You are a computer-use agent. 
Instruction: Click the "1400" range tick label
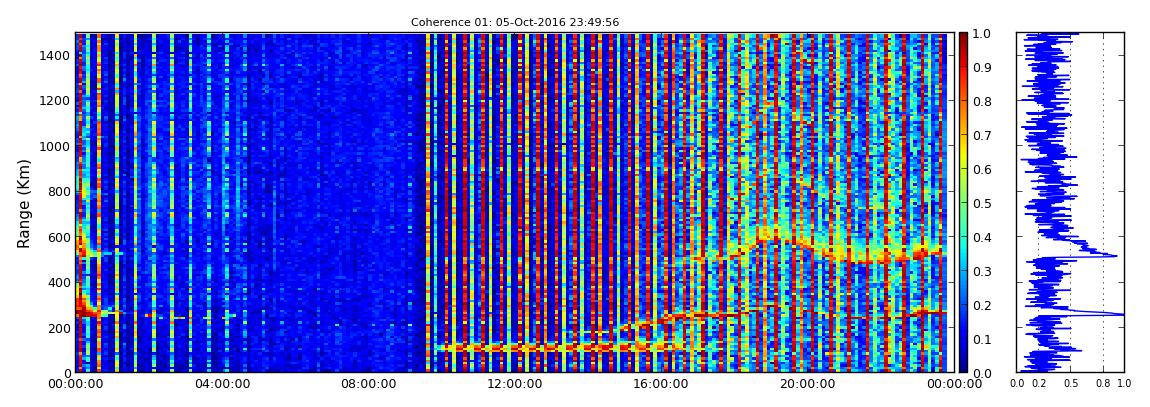[x=56, y=55]
